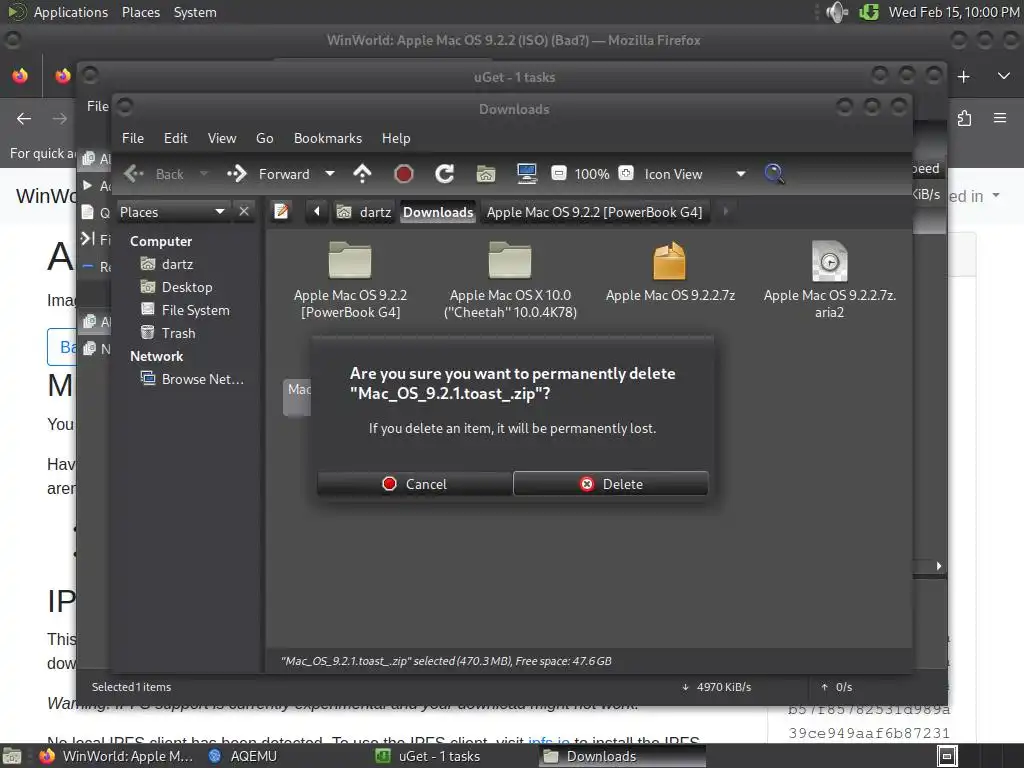The image size is (1024, 768).
Task: Cancel the permanent delete dialog
Action: pos(415,484)
